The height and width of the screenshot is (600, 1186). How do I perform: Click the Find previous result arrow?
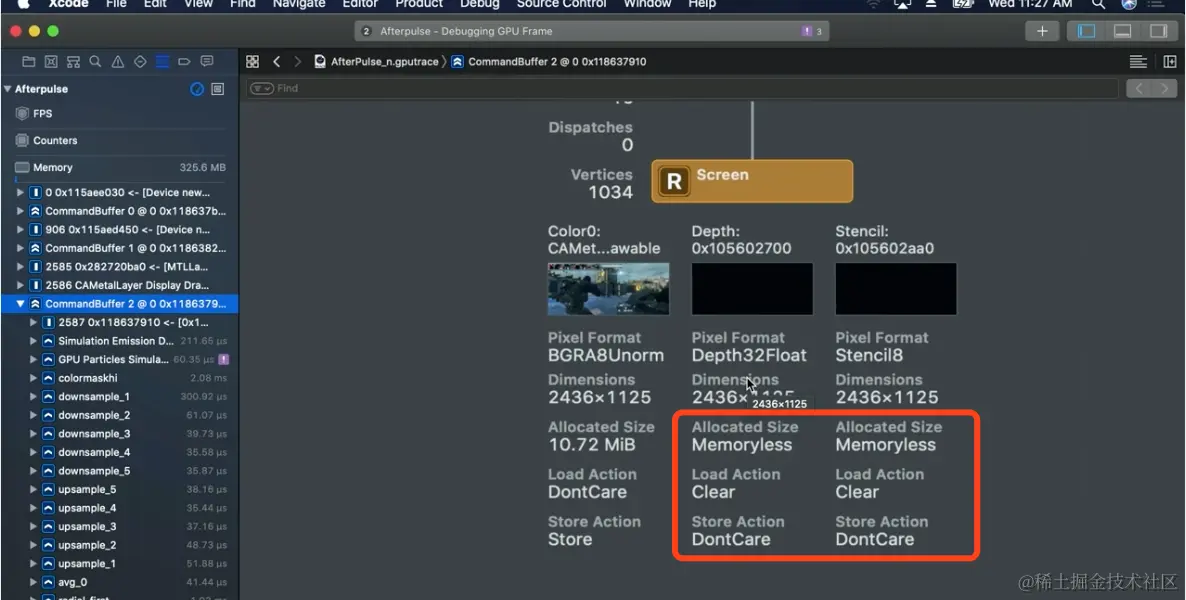click(x=1138, y=89)
